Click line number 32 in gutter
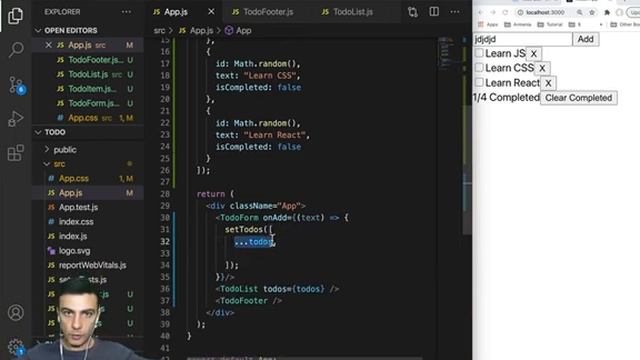This screenshot has height=360, width=640. point(165,241)
